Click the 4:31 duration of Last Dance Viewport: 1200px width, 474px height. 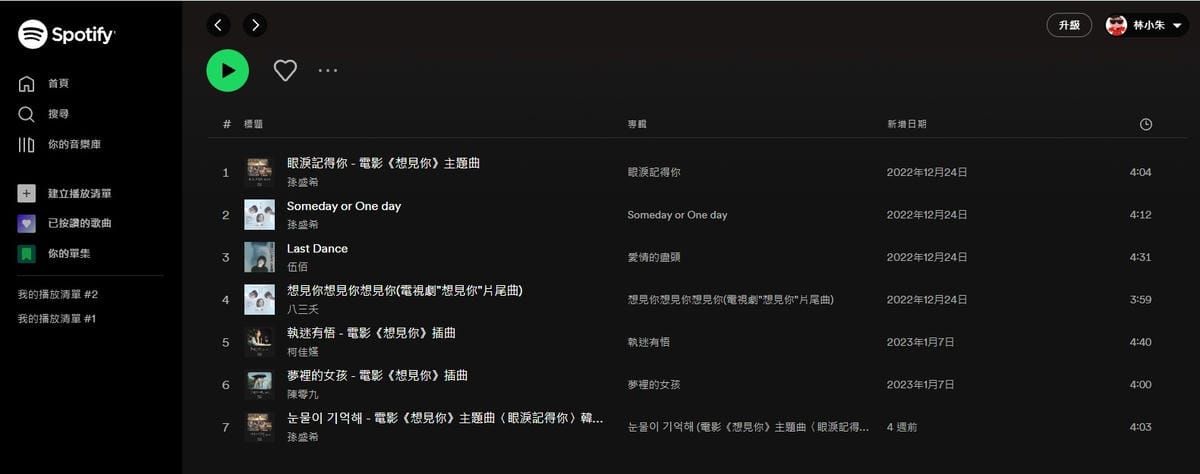(x=1140, y=257)
